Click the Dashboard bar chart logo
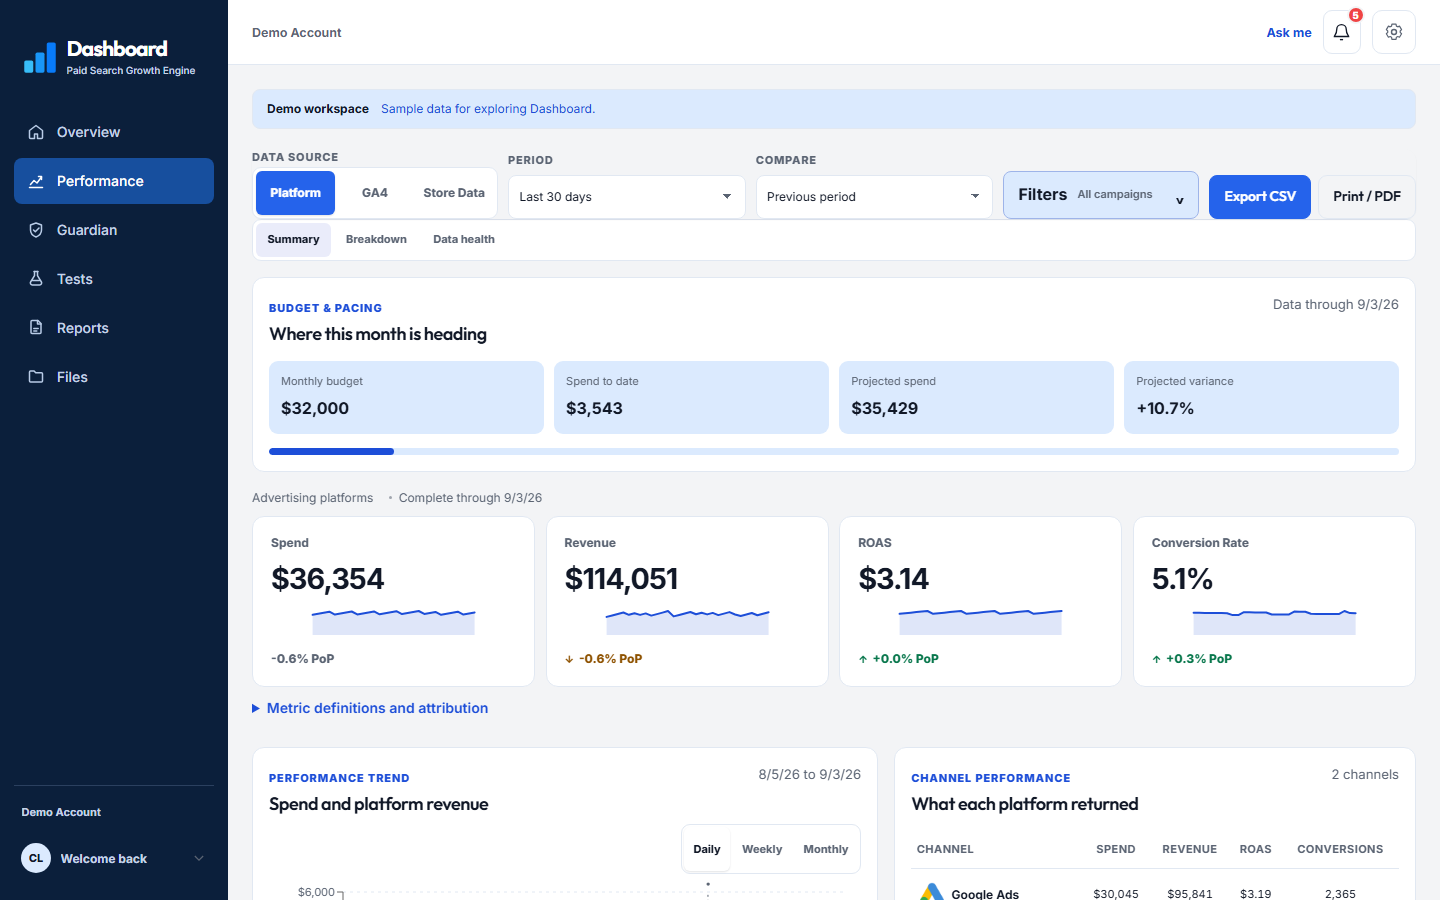This screenshot has height=900, width=1440. tap(40, 58)
